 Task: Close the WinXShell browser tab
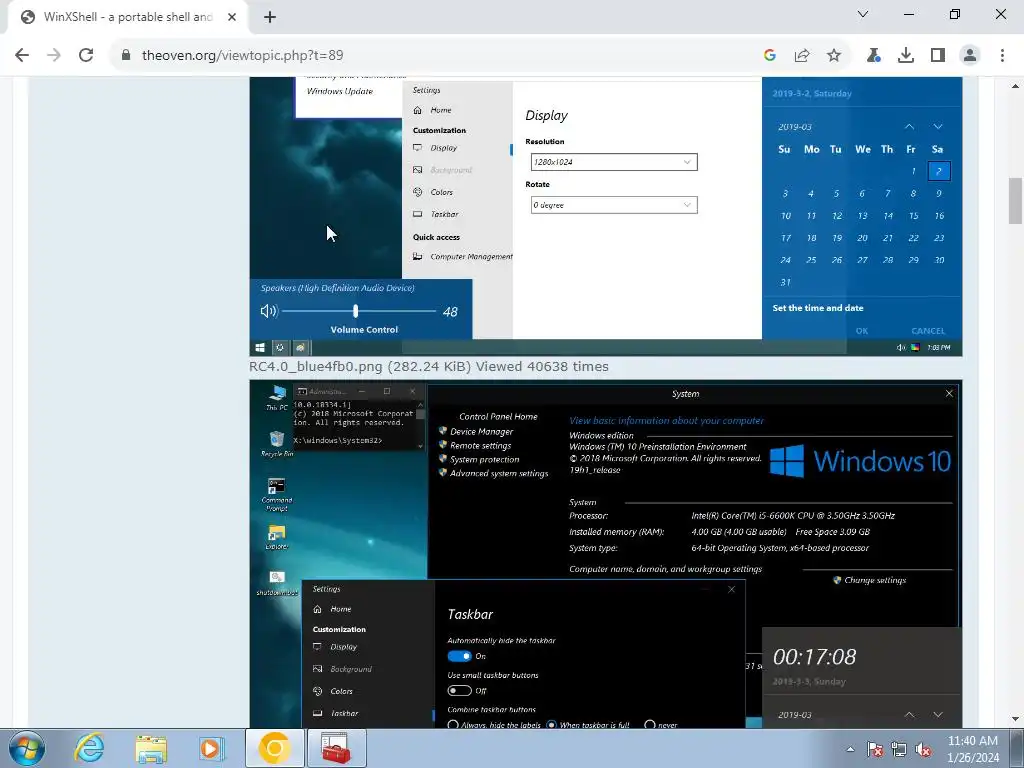click(232, 17)
